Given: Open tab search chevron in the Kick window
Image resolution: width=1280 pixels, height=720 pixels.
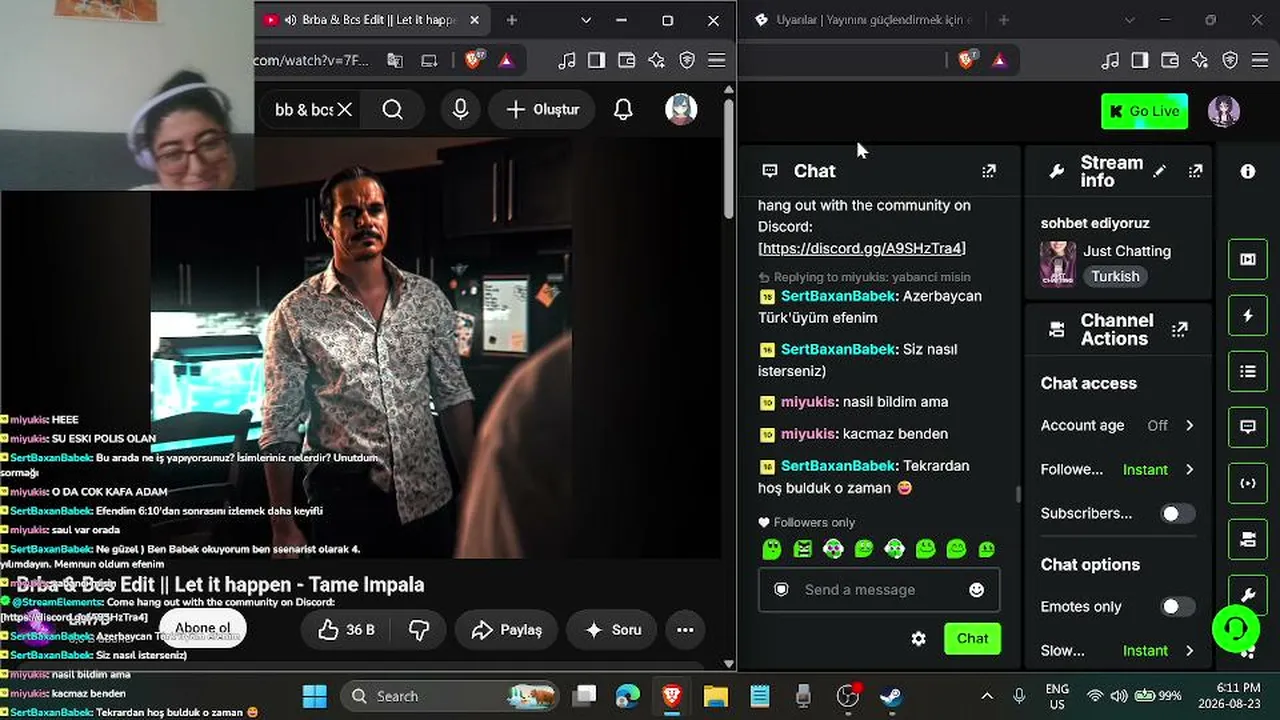Looking at the screenshot, I should (1130, 20).
